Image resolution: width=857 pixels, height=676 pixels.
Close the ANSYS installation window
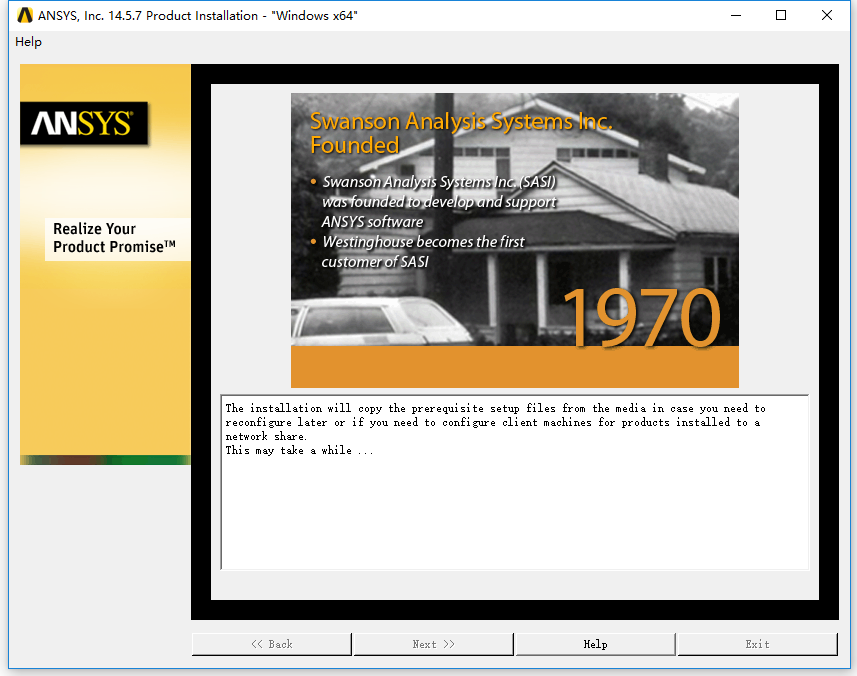(826, 15)
